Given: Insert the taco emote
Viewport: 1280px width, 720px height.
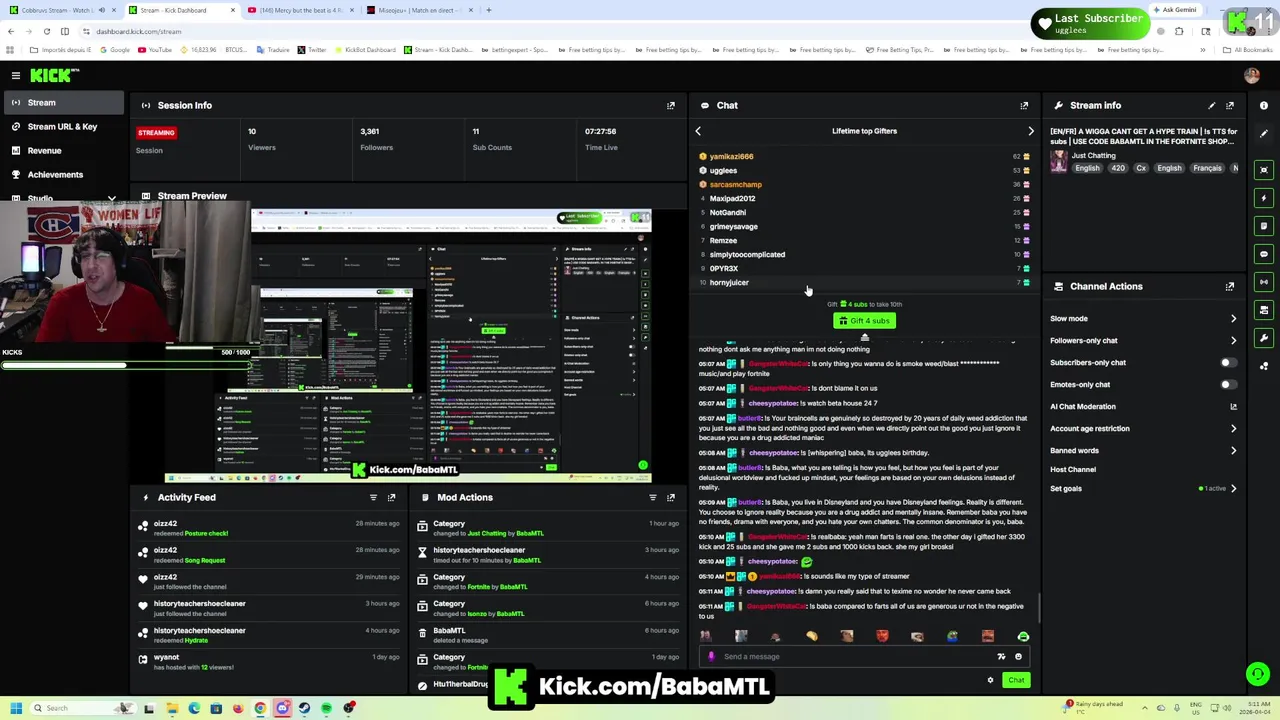Looking at the screenshot, I should (x=812, y=636).
